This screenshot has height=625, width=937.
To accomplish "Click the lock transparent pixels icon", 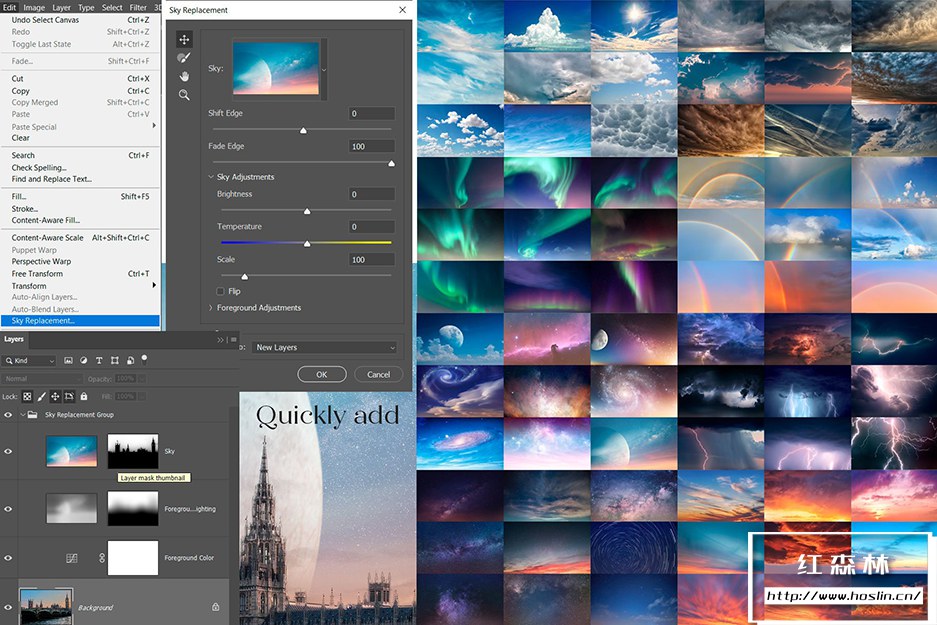I will click(27, 397).
